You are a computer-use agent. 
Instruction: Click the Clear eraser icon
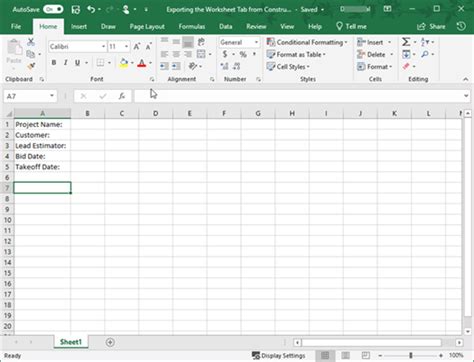[x=406, y=66]
